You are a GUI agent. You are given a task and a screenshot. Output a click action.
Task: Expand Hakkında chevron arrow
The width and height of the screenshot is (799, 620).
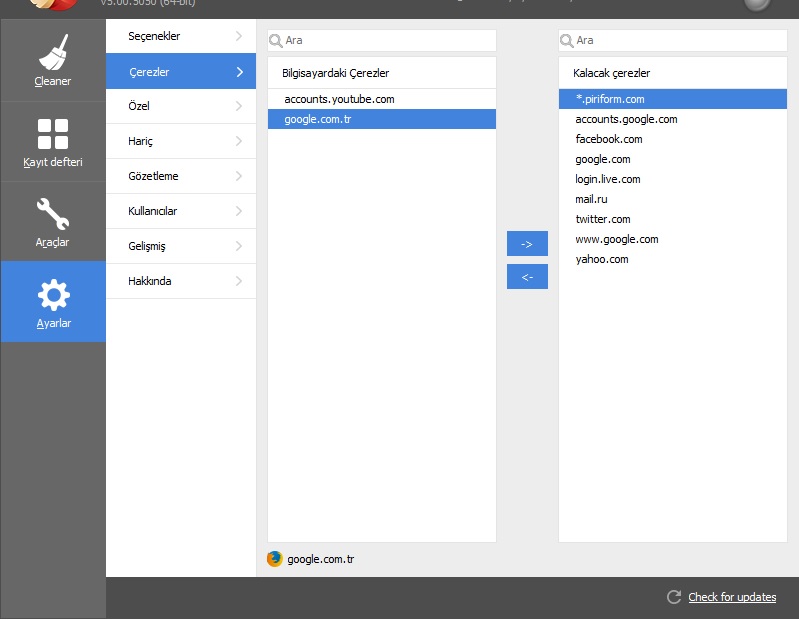click(x=239, y=281)
